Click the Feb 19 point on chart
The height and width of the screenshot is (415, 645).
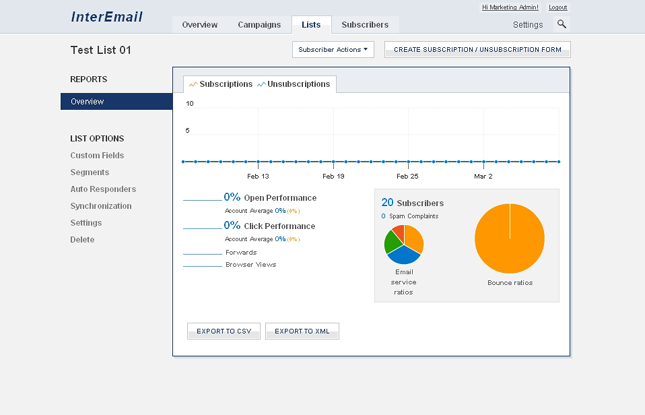334,161
